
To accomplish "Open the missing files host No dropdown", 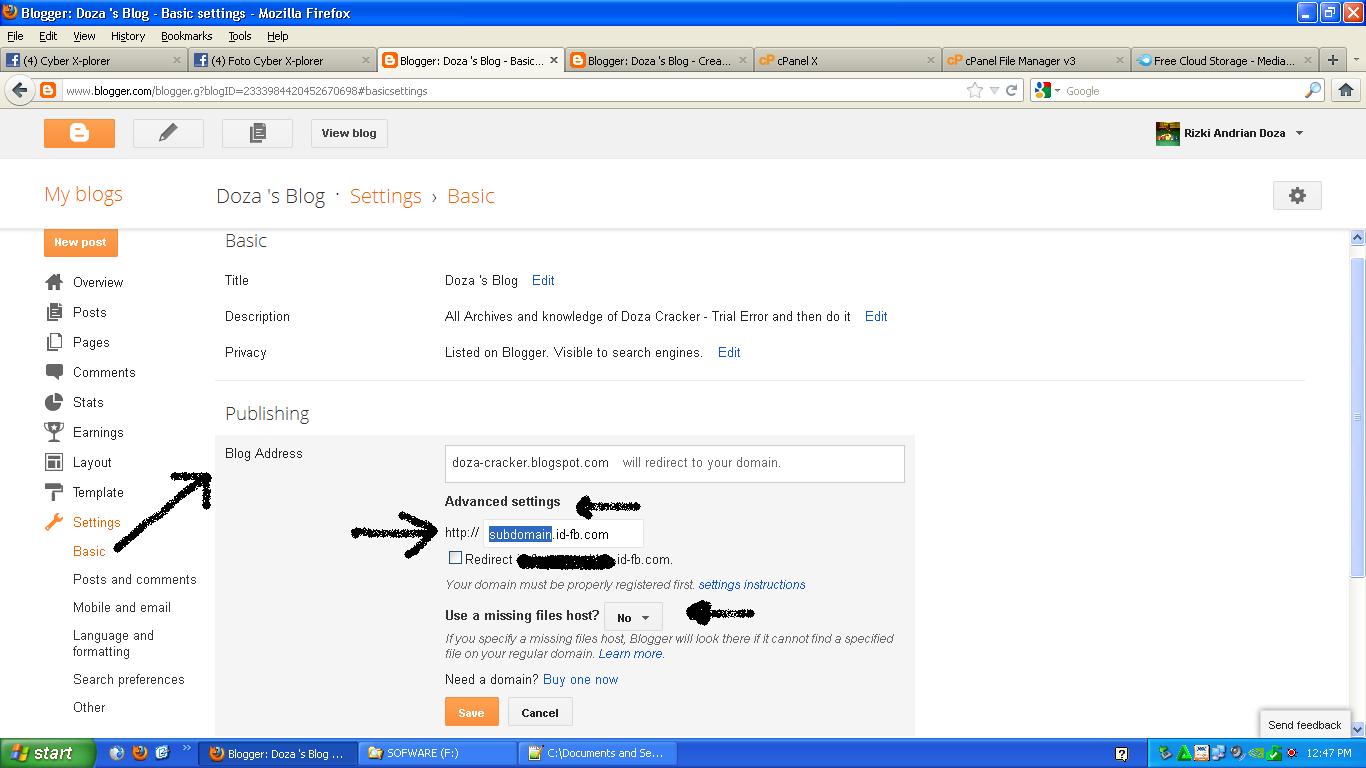I will tap(633, 617).
